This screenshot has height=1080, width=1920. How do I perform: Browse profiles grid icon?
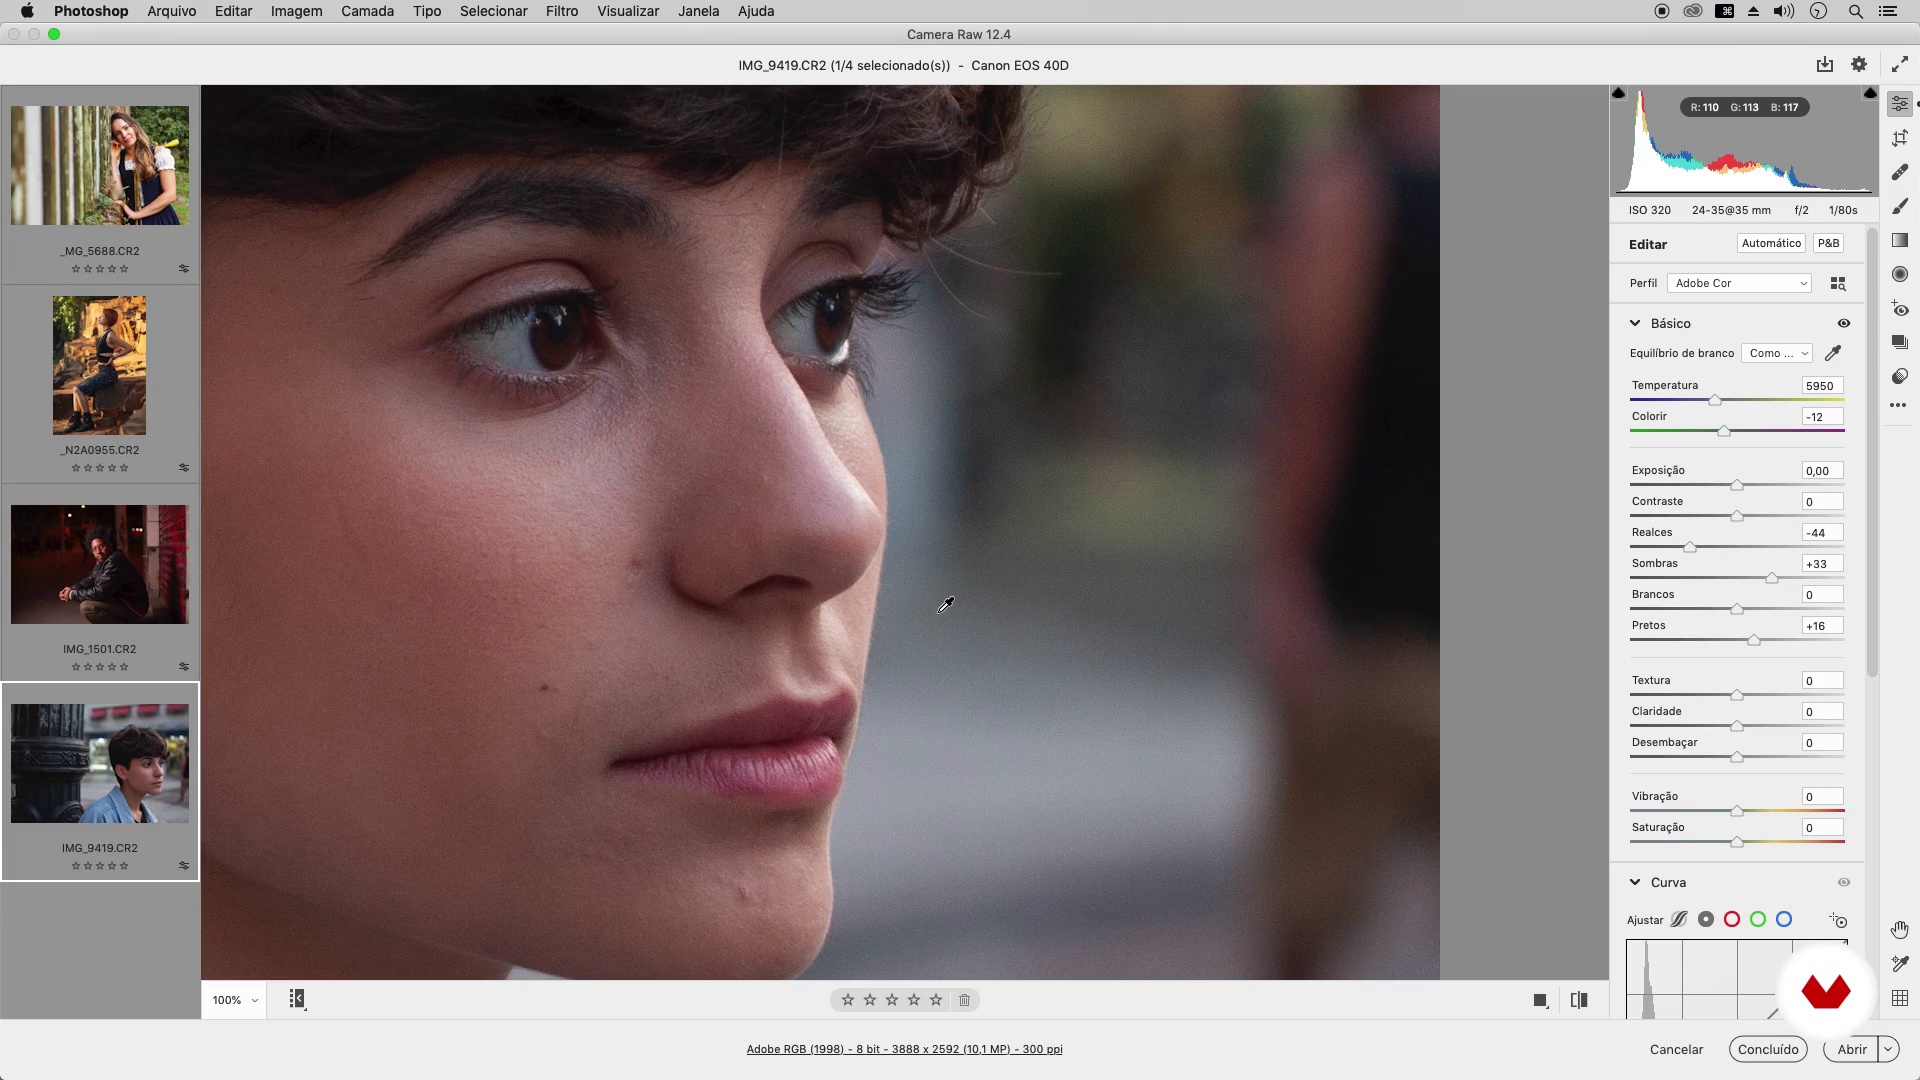click(x=1838, y=284)
